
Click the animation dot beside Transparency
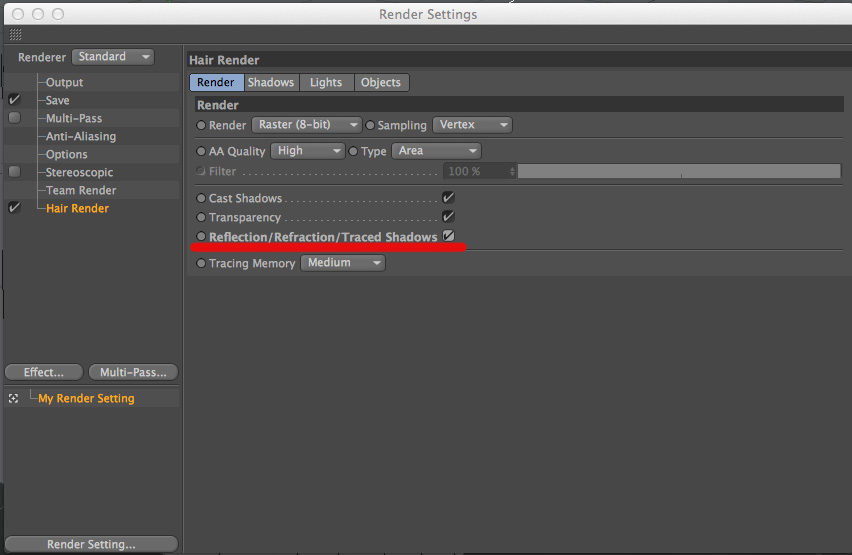pyautogui.click(x=201, y=217)
